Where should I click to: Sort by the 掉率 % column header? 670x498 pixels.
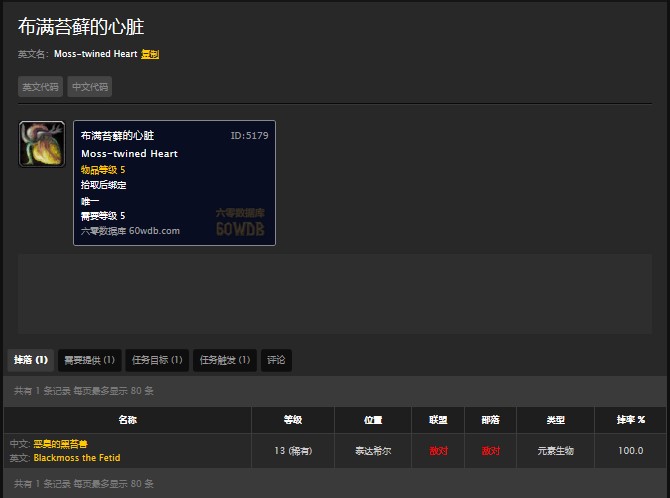[630, 420]
